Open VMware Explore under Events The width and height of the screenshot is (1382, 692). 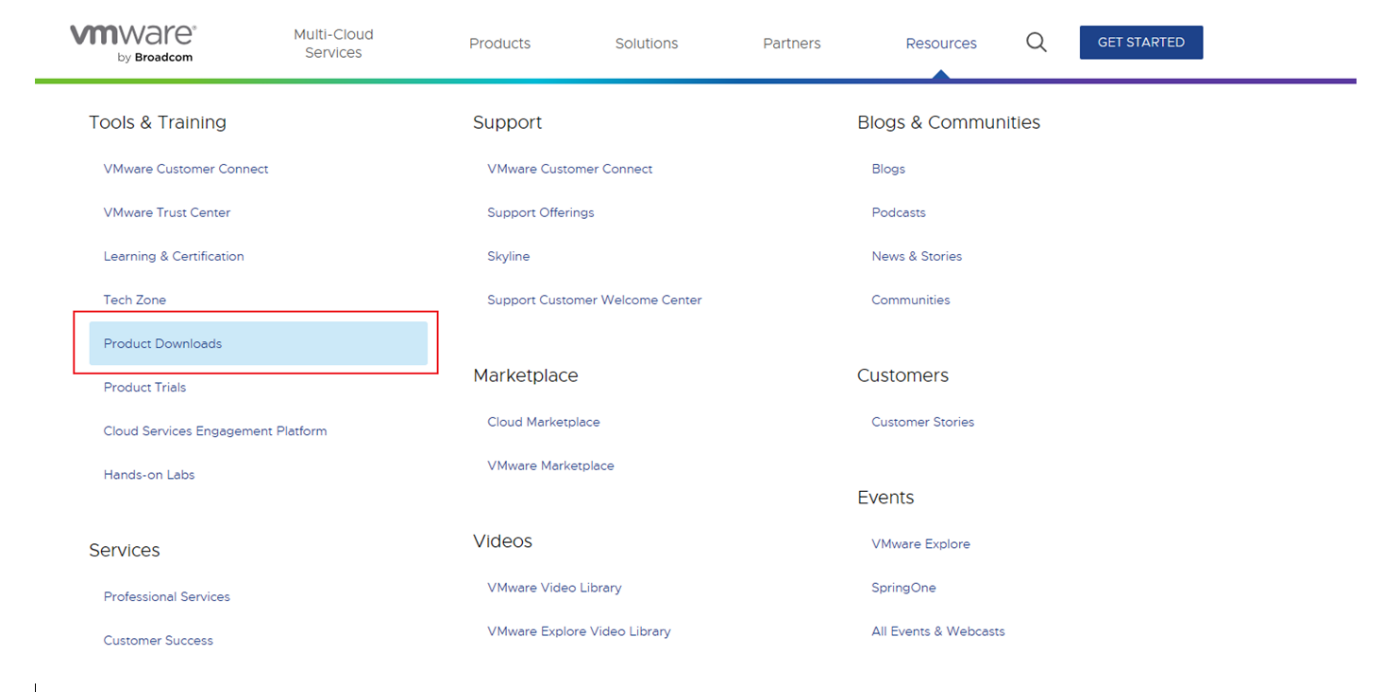click(x=921, y=544)
